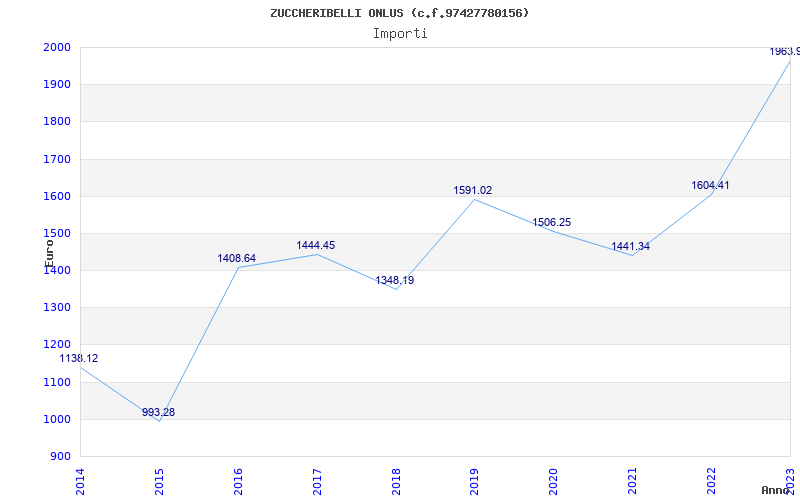Image resolution: width=800 pixels, height=500 pixels.
Task: Click x-axis year 2017
Action: pos(317,482)
